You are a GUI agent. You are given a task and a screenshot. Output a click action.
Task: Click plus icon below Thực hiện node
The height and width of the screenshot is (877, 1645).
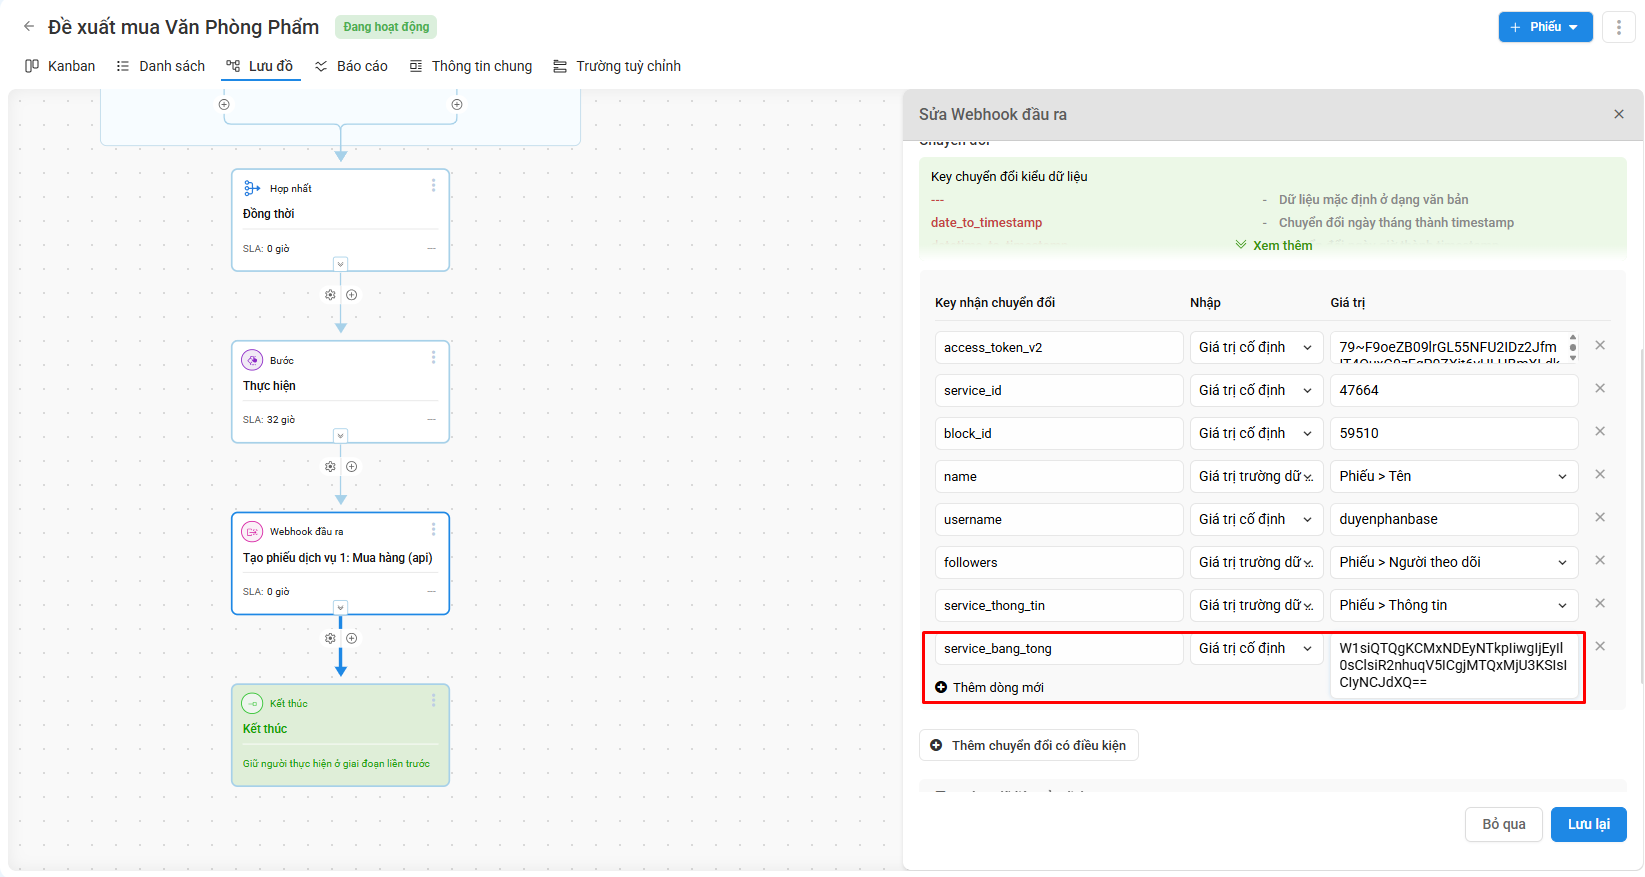[352, 467]
